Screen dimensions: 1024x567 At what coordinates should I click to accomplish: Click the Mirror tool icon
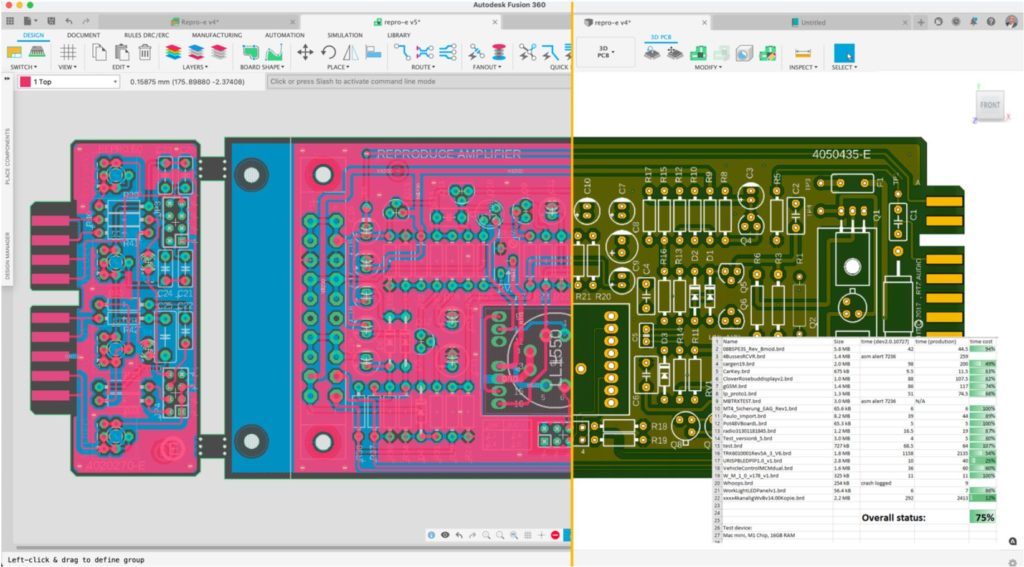pos(352,53)
